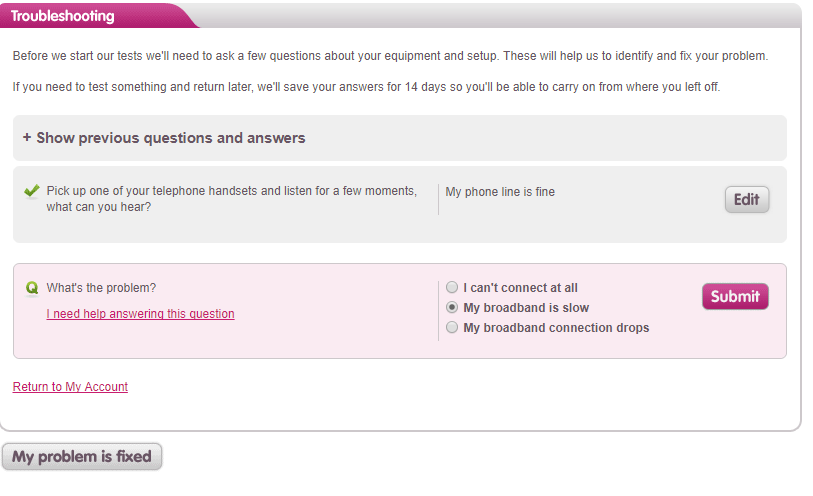This screenshot has height=496, width=813.
Task: Click the "My broadband connection drops" label text
Action: point(556,328)
